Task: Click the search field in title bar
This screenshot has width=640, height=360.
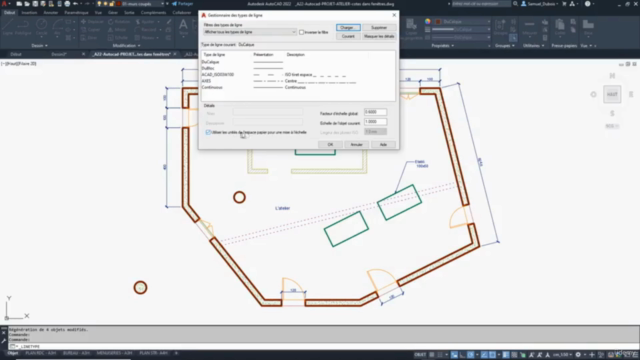Action: [481, 4]
